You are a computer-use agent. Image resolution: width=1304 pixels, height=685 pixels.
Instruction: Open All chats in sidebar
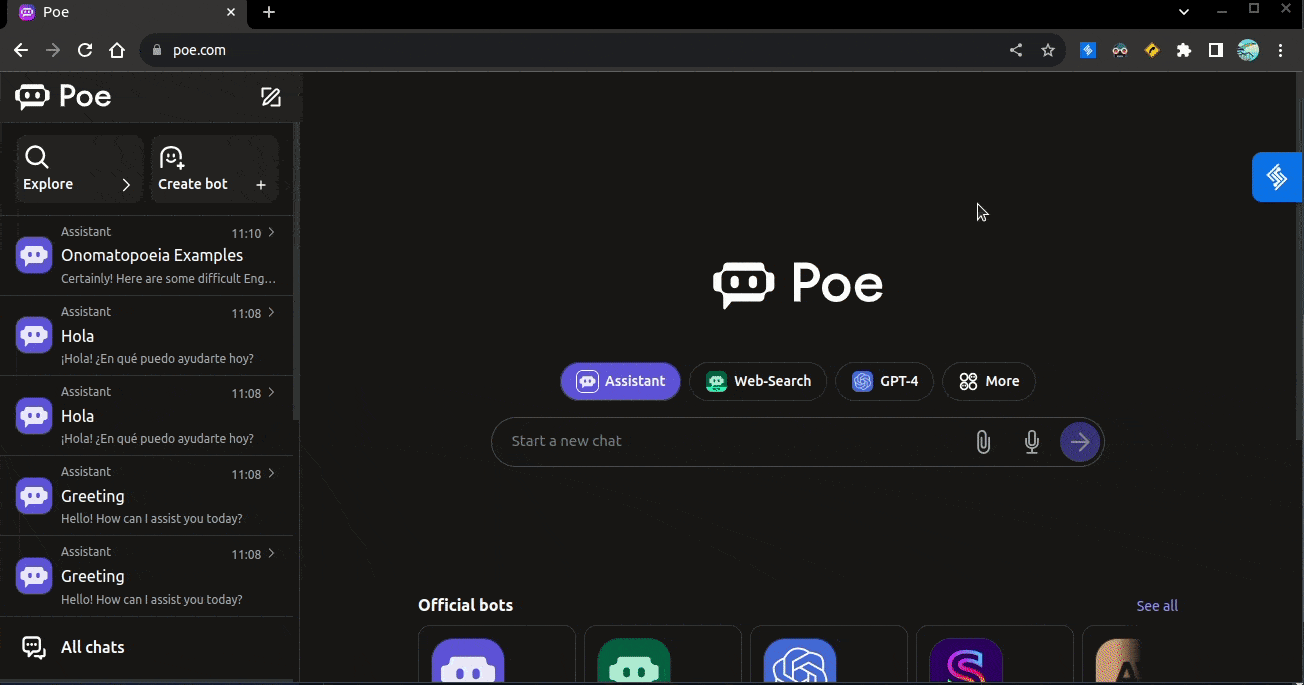point(147,647)
